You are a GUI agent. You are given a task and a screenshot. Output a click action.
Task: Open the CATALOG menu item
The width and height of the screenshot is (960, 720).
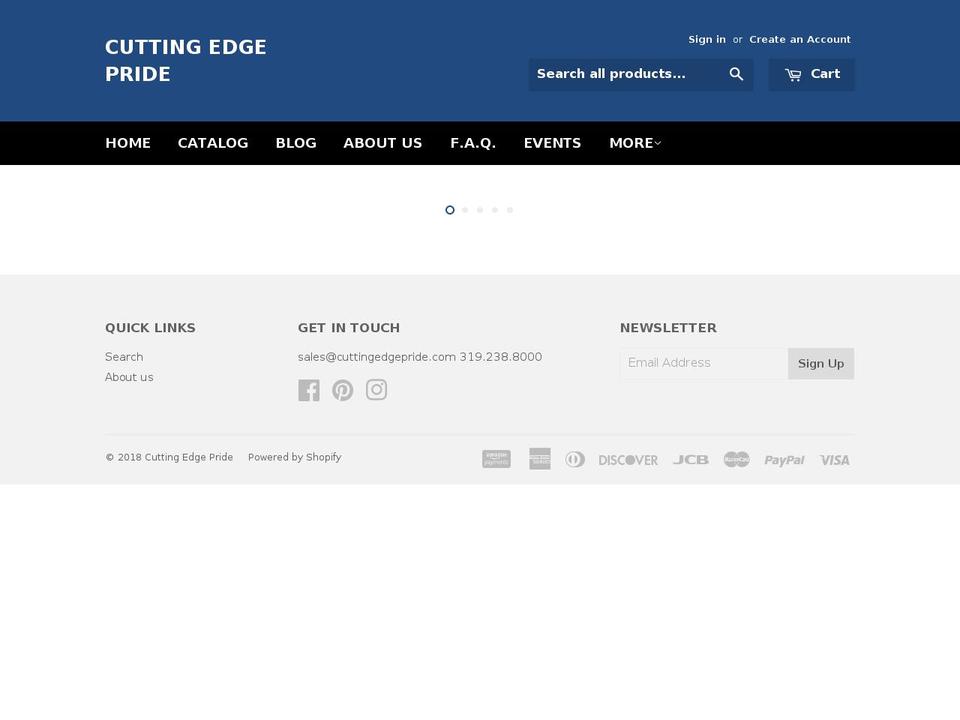pyautogui.click(x=213, y=143)
